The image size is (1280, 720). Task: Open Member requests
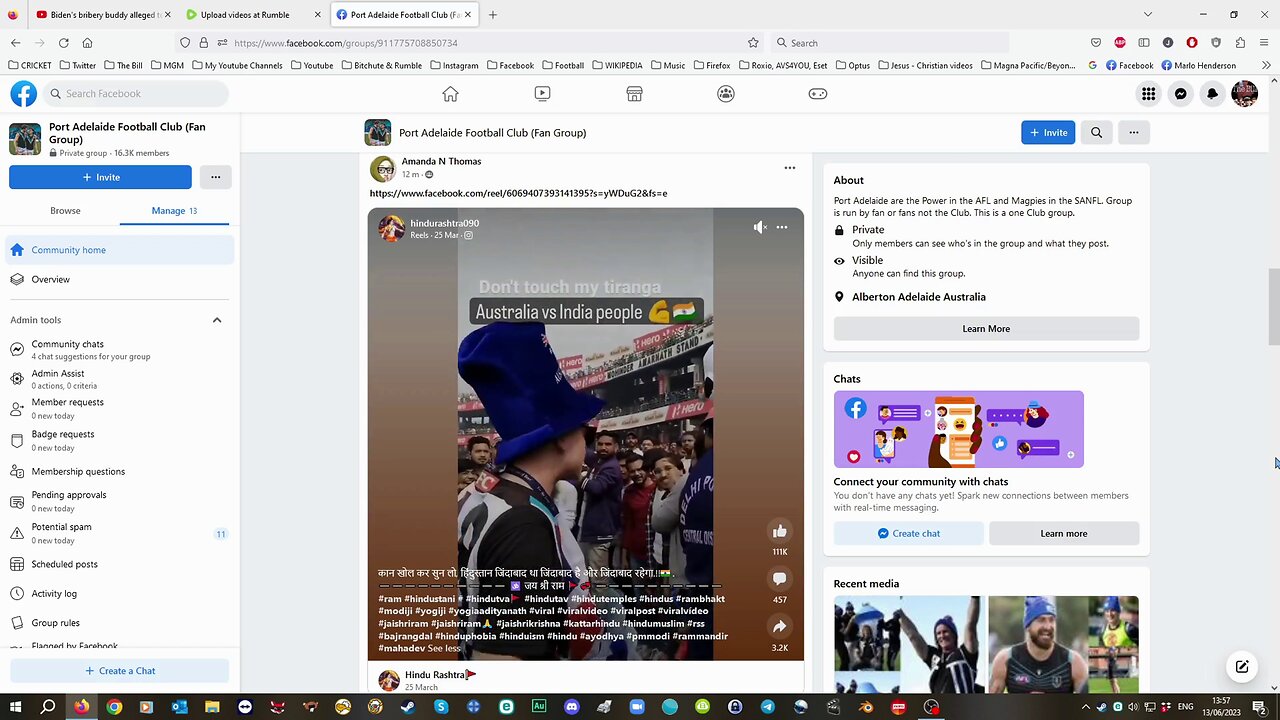(120, 408)
